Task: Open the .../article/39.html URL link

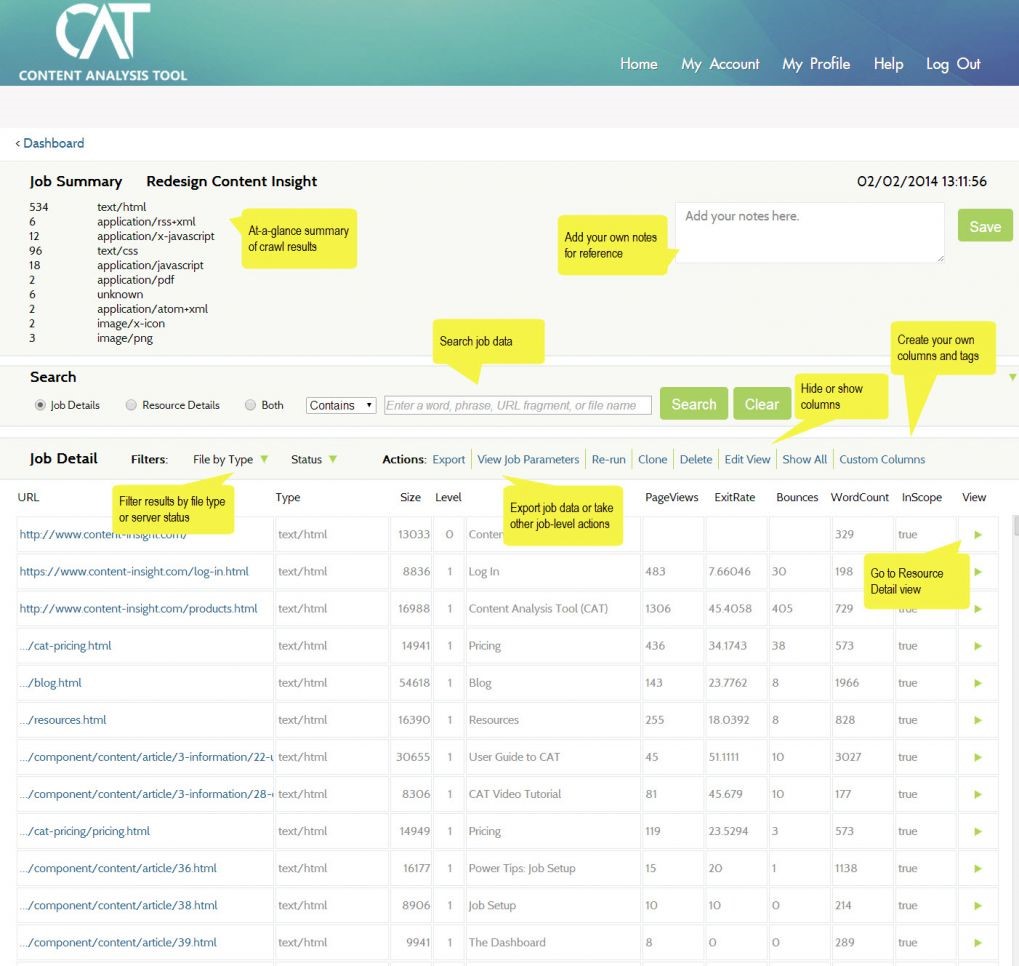Action: click(x=118, y=942)
